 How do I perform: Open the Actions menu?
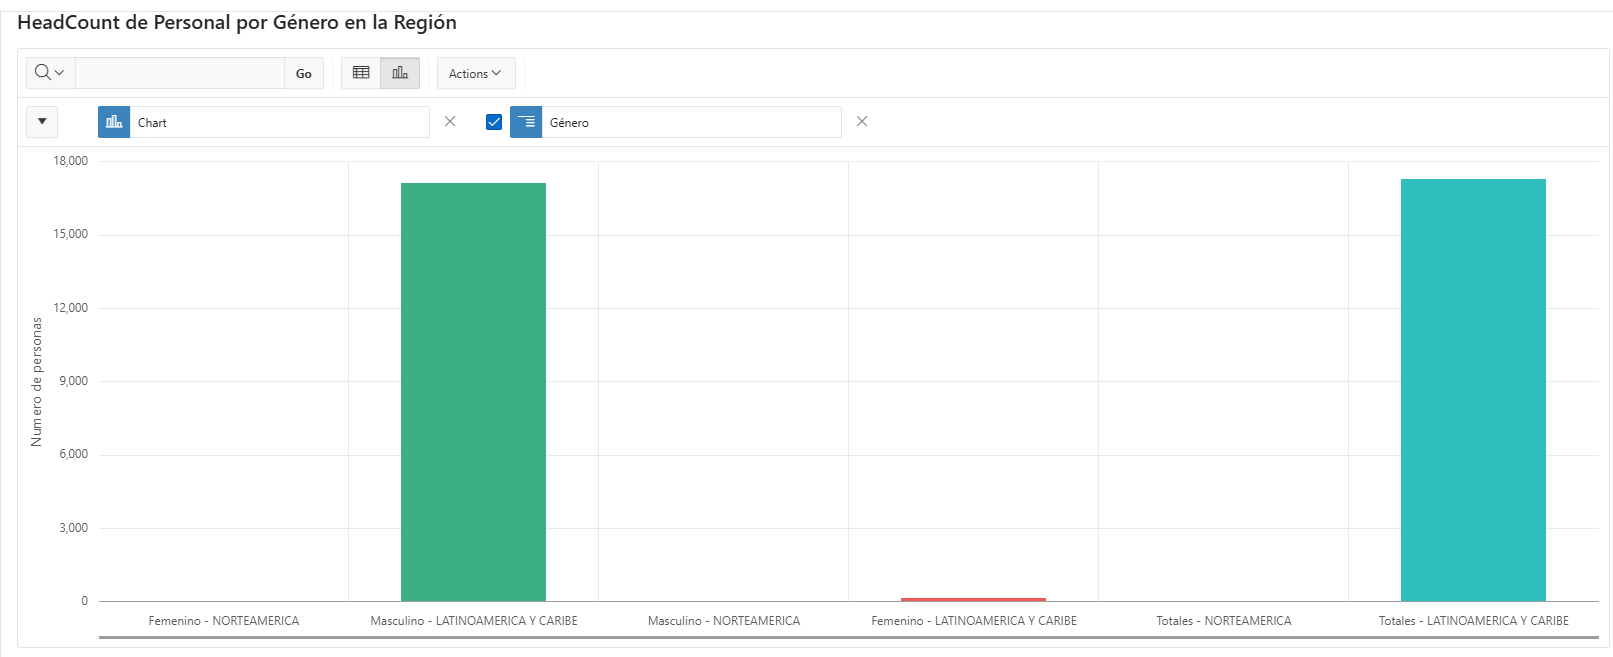(x=476, y=73)
